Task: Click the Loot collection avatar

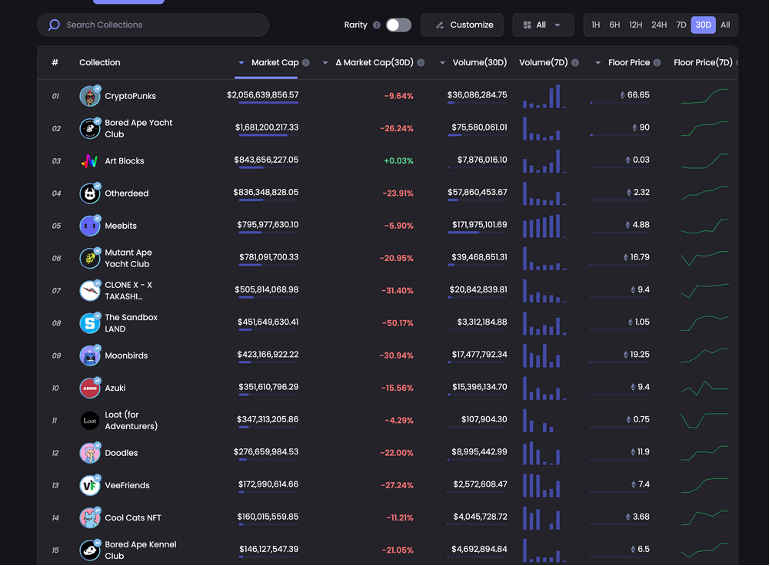Action: click(x=90, y=420)
